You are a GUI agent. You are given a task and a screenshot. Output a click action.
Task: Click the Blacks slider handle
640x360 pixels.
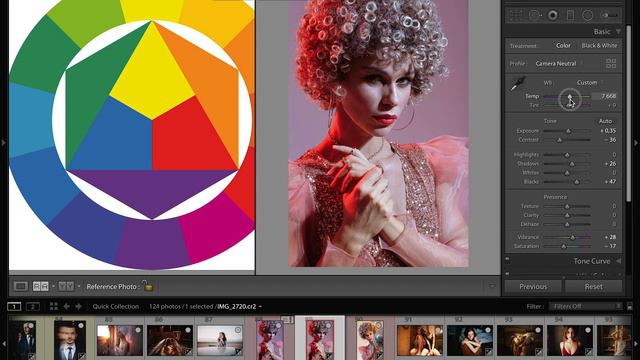[x=576, y=182]
